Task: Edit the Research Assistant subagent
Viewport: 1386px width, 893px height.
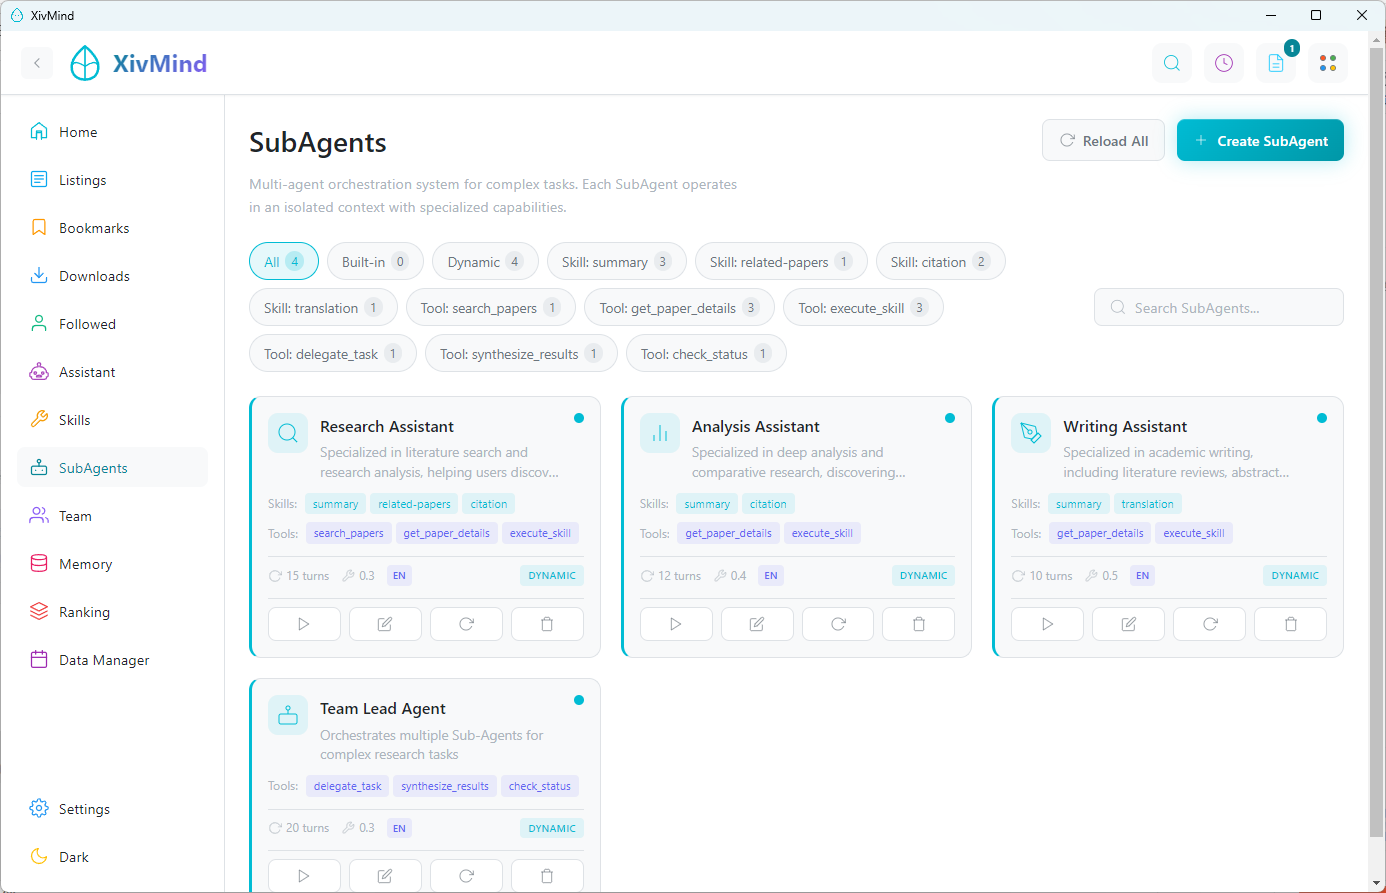Action: pos(385,624)
